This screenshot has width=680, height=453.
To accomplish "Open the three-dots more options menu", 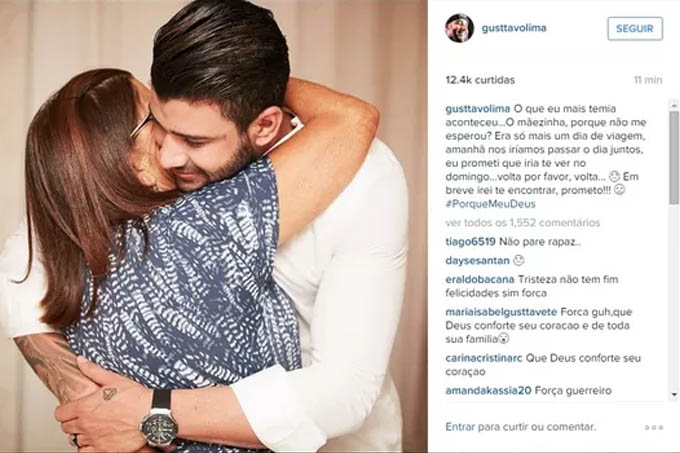I will click(654, 427).
